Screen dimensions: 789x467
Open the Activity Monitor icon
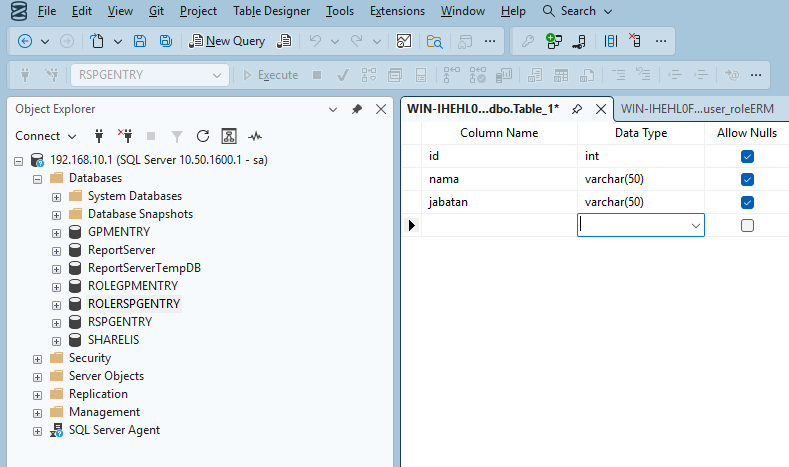pyautogui.click(x=404, y=41)
